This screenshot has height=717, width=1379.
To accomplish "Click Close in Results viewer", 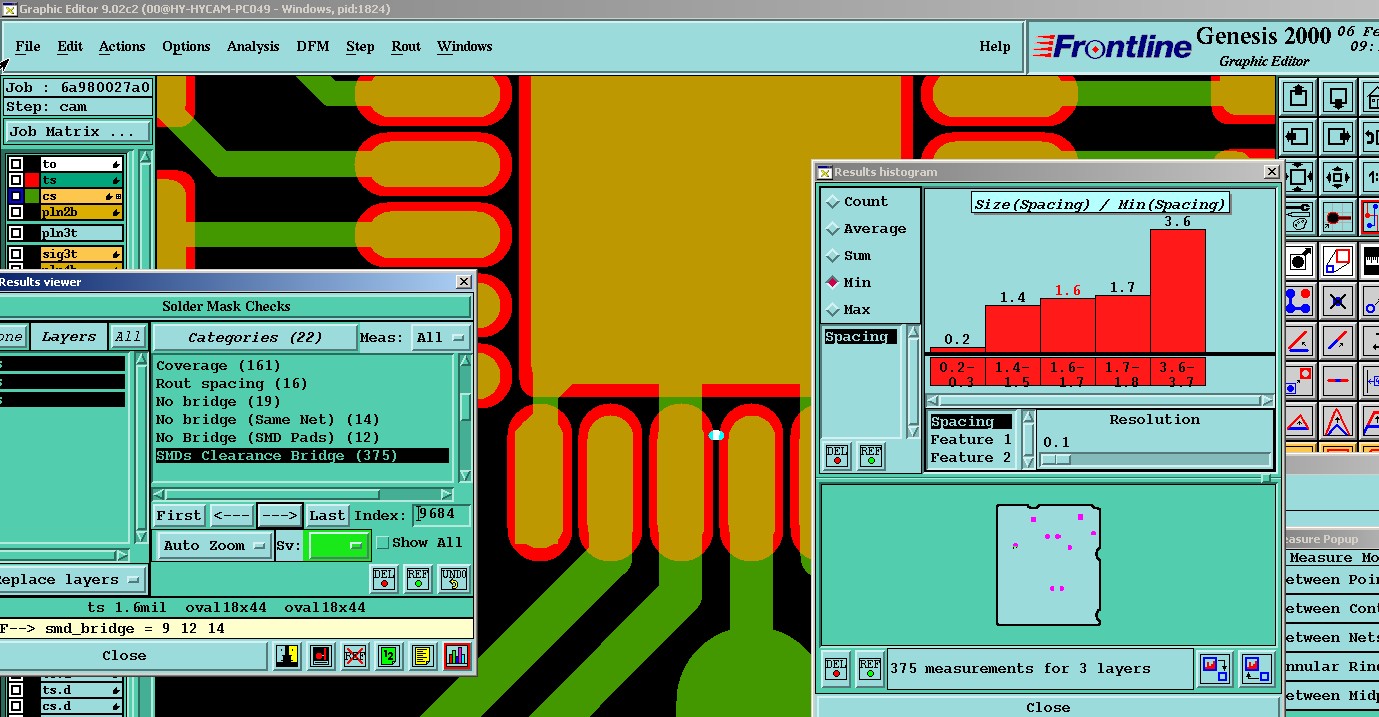I will point(124,656).
